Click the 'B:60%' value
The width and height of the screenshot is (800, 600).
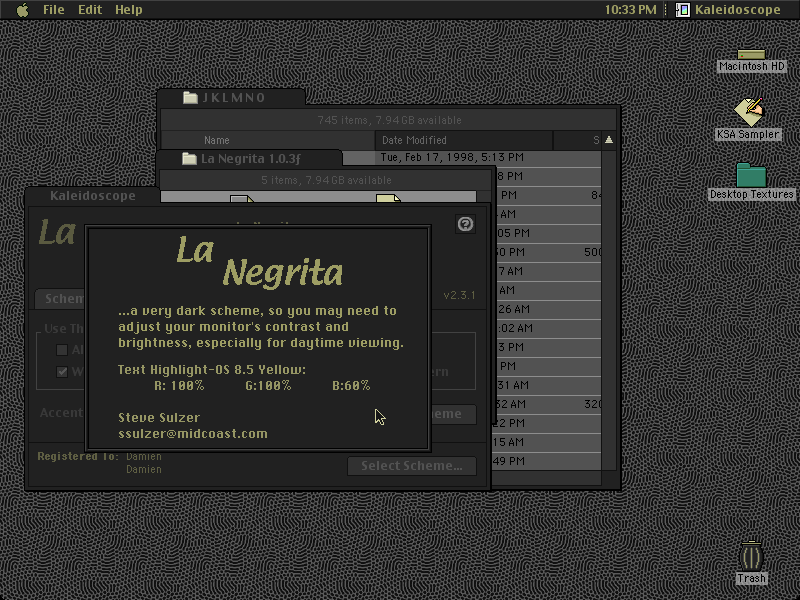pyautogui.click(x=351, y=386)
